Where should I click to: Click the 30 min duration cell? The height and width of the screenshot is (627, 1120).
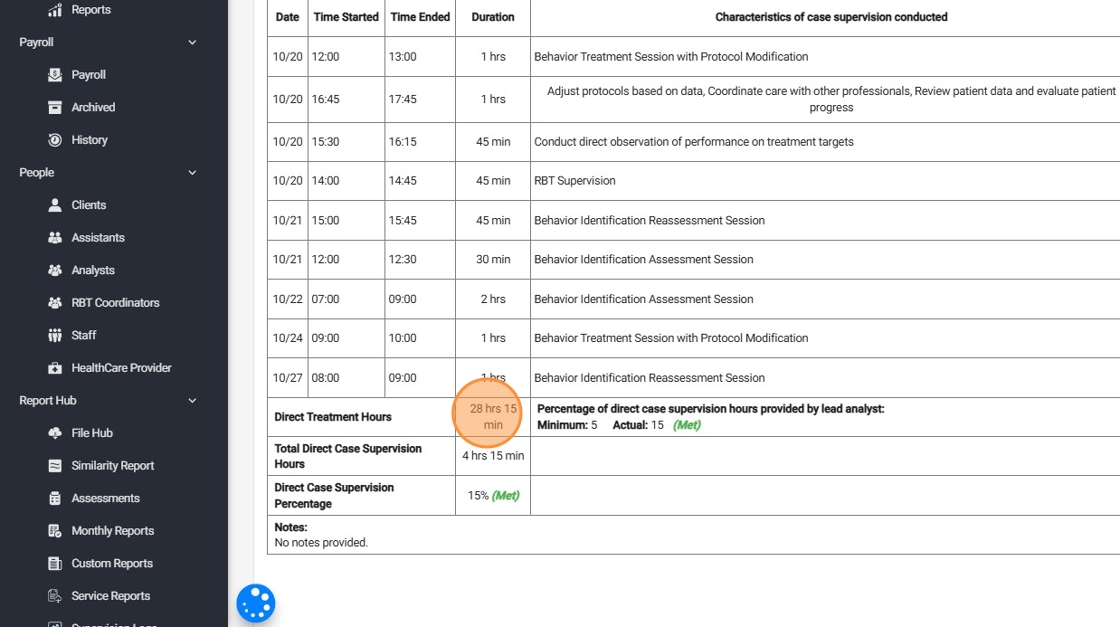click(493, 260)
